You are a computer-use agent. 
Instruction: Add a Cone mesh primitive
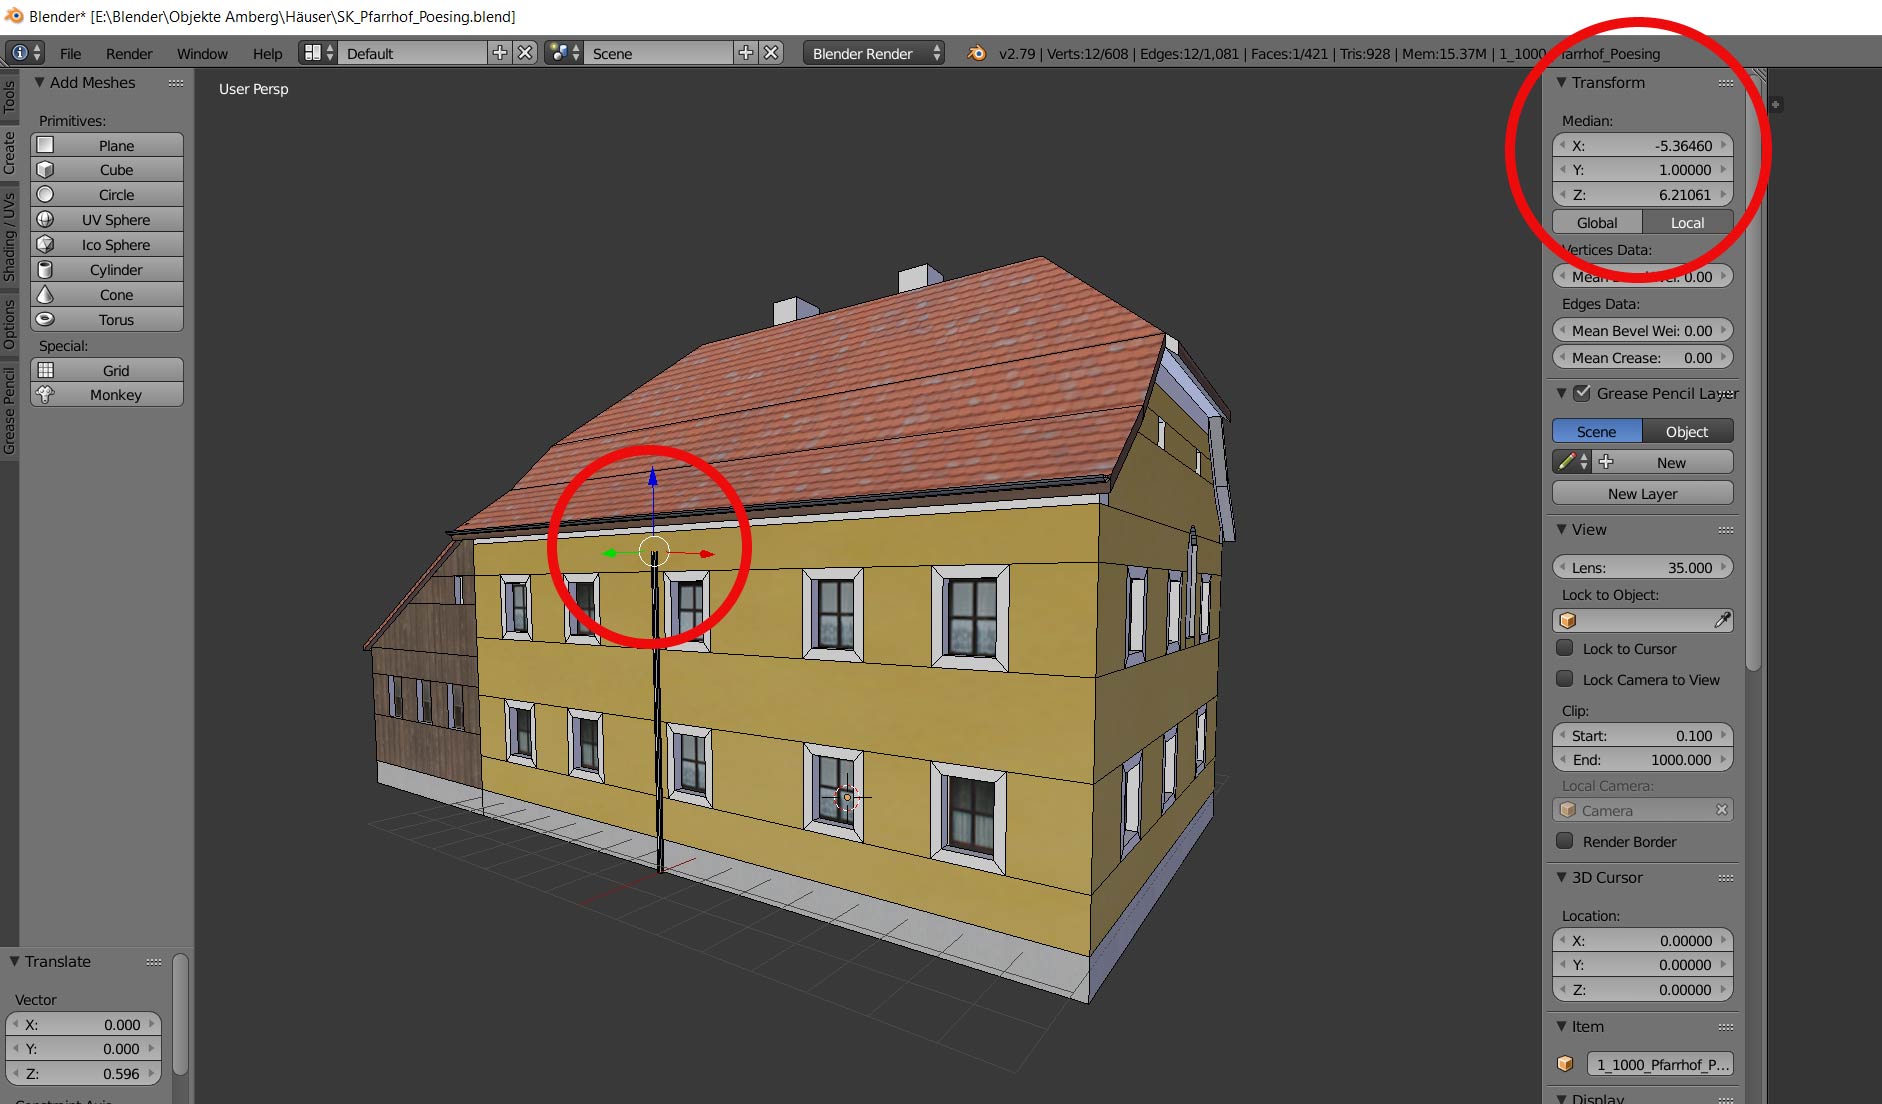[107, 295]
